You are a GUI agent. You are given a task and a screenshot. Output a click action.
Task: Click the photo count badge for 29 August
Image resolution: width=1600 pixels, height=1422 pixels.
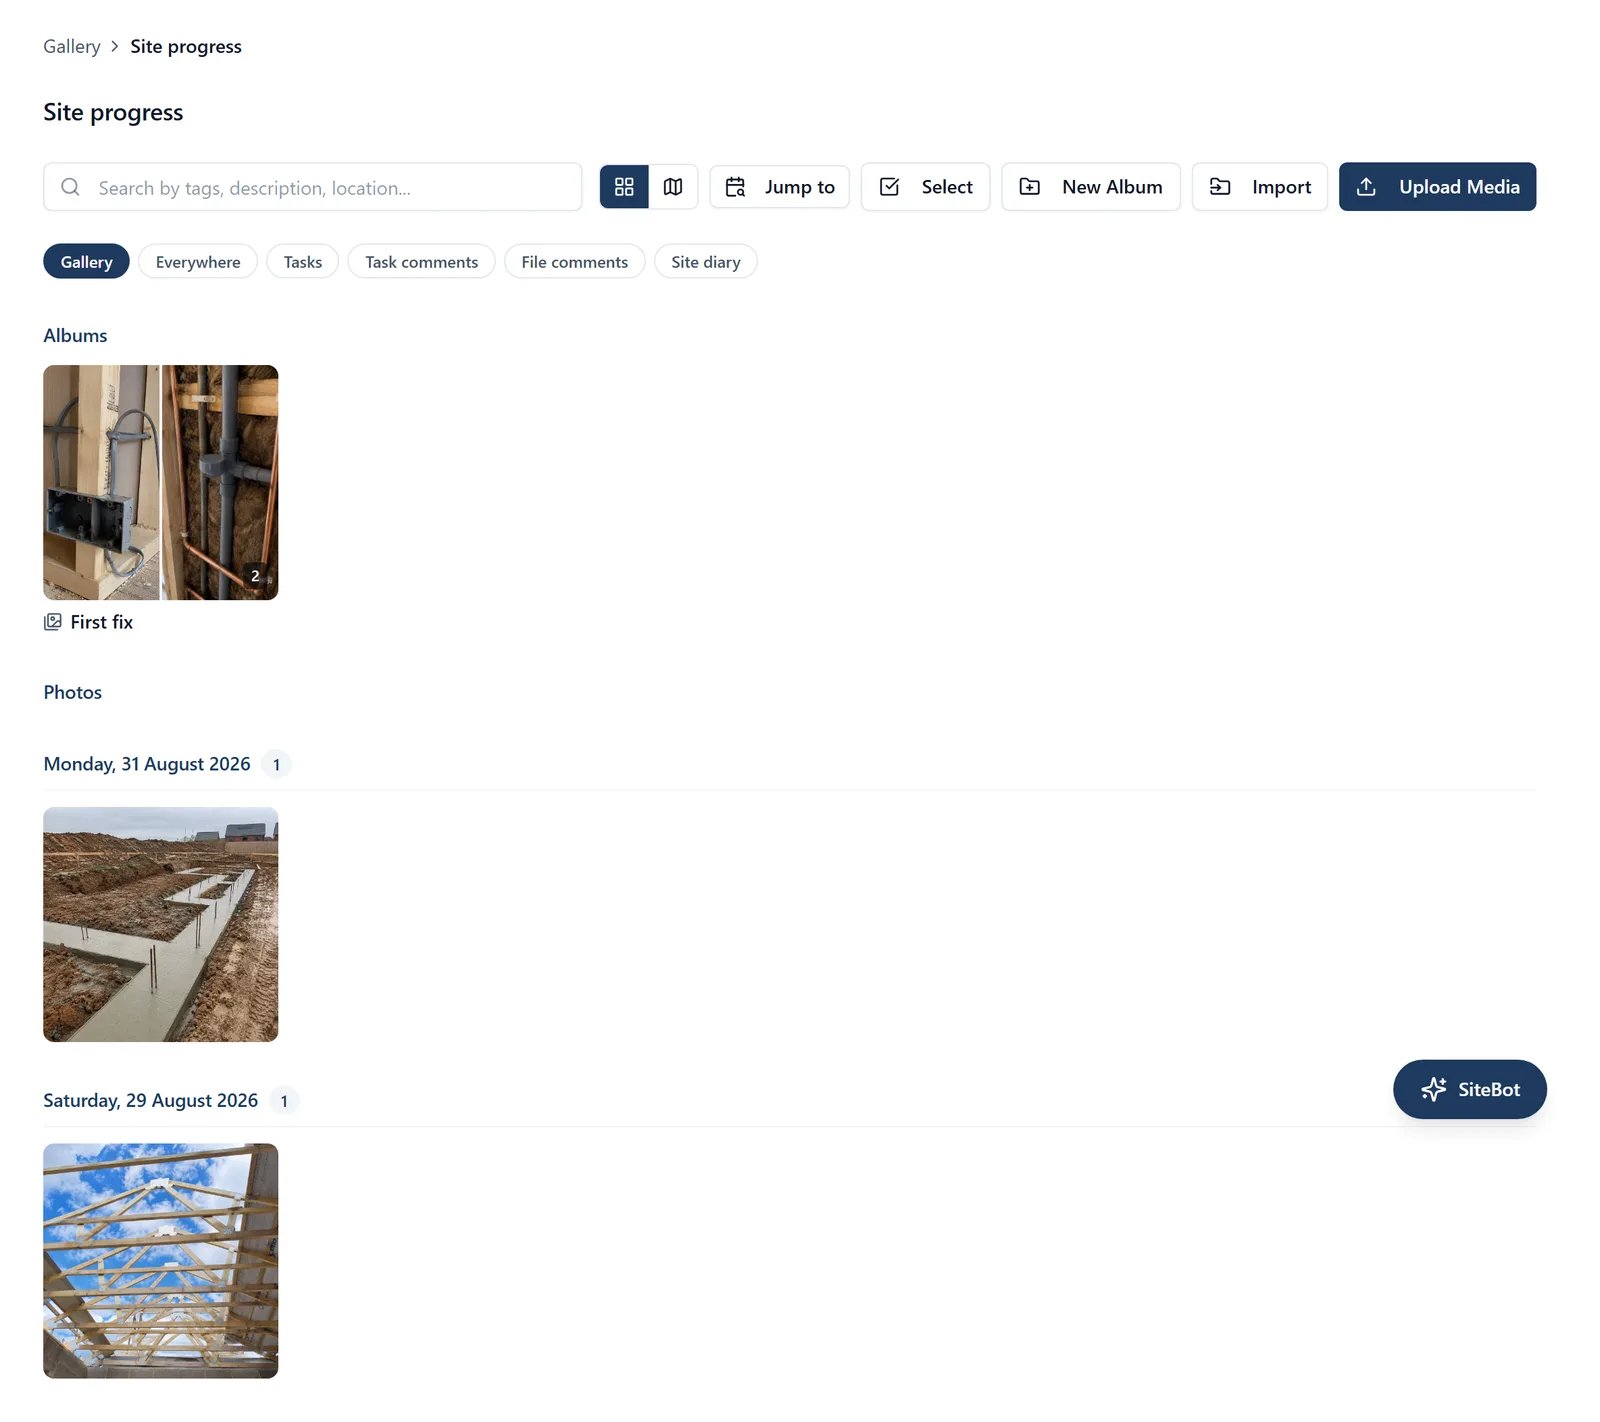point(284,1100)
